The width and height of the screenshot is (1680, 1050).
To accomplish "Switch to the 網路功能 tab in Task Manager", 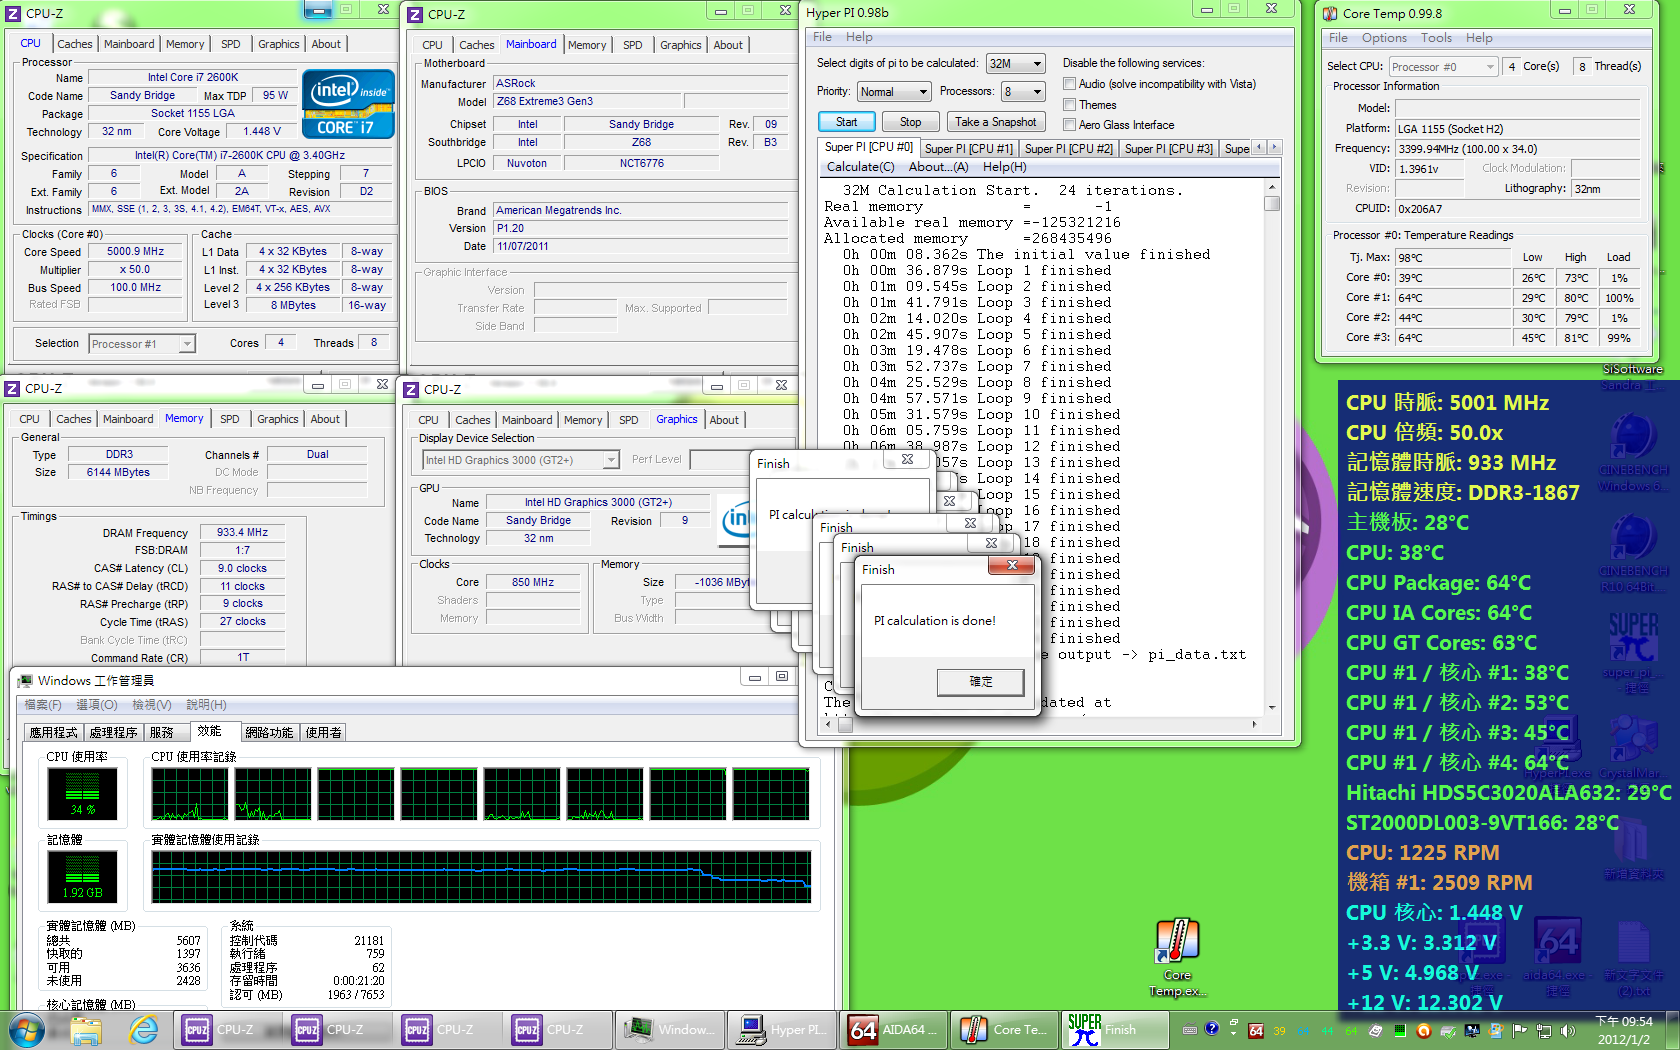I will (269, 733).
